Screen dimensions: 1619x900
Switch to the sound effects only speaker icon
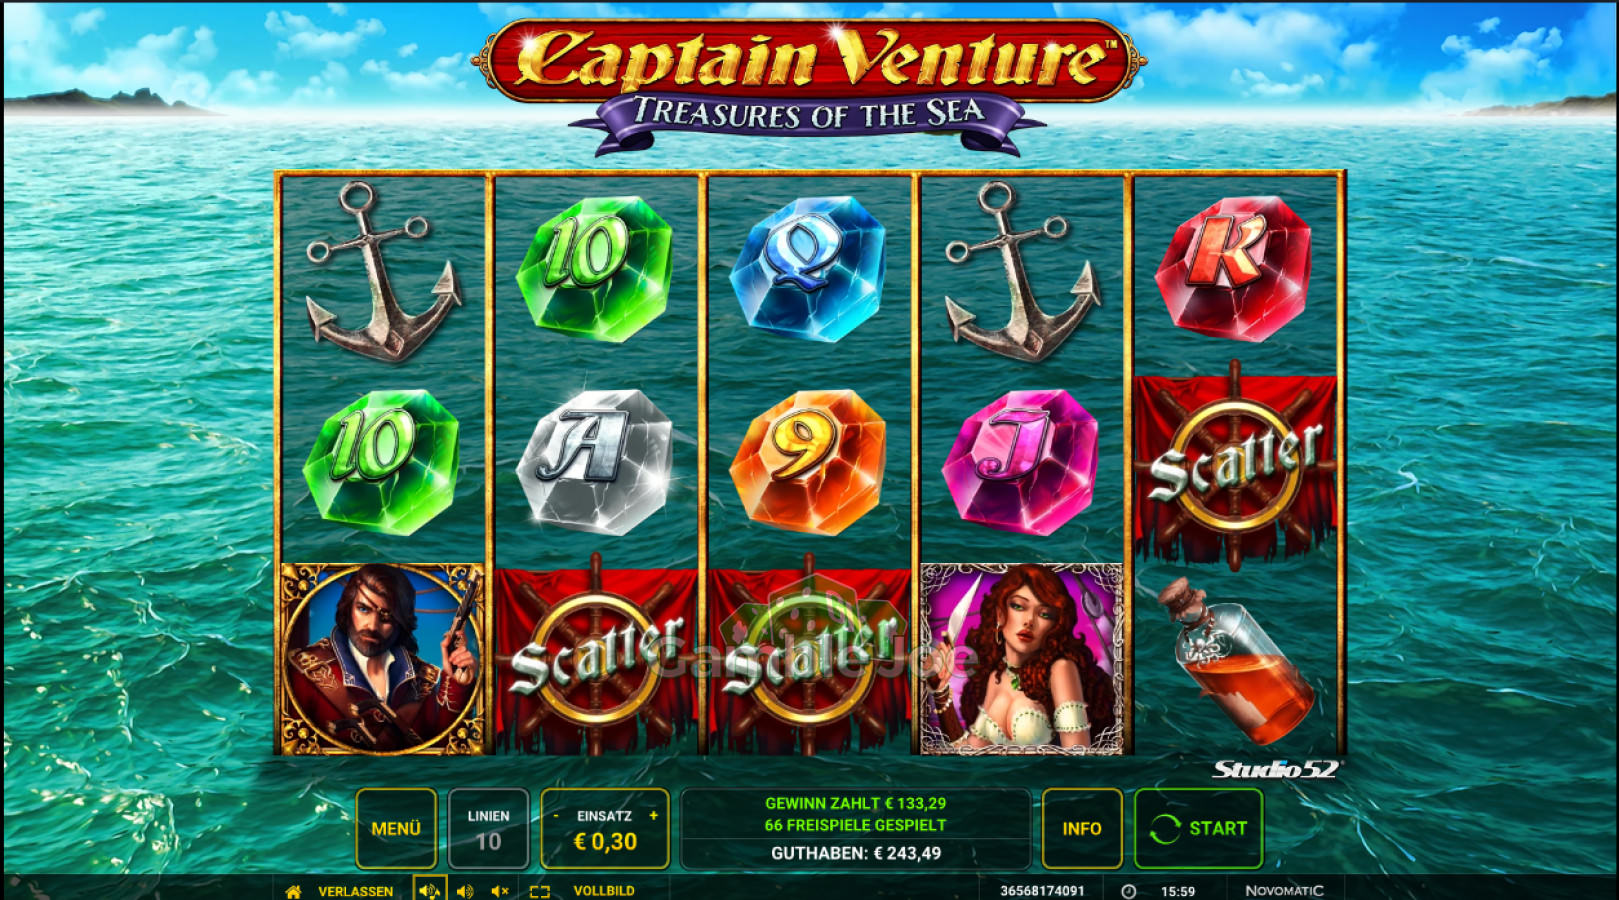click(465, 891)
